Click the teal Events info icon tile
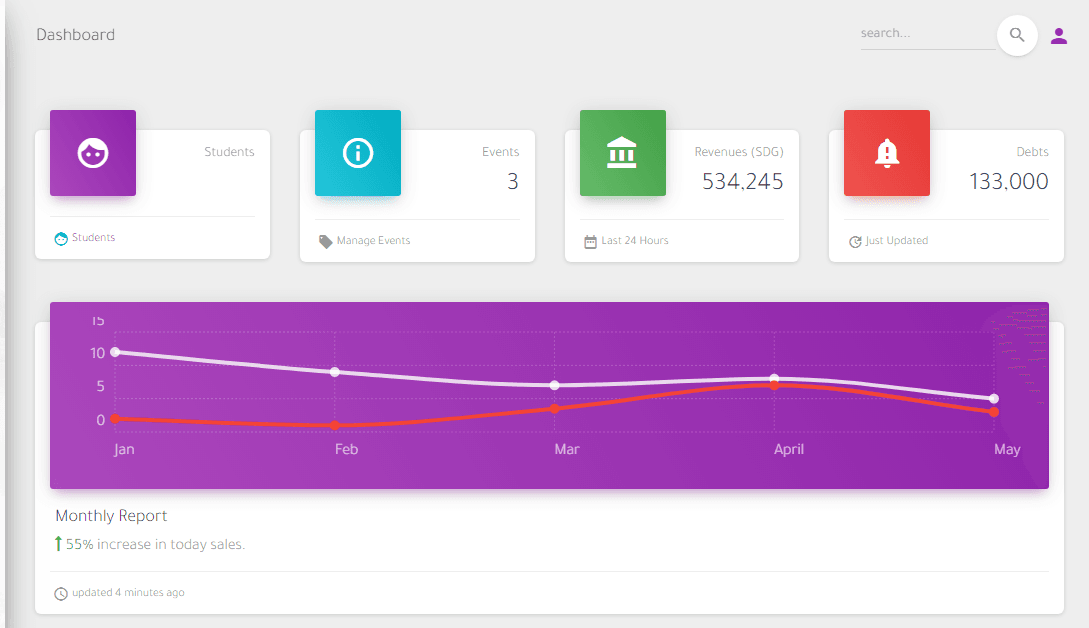This screenshot has height=628, width=1089. 358,153
